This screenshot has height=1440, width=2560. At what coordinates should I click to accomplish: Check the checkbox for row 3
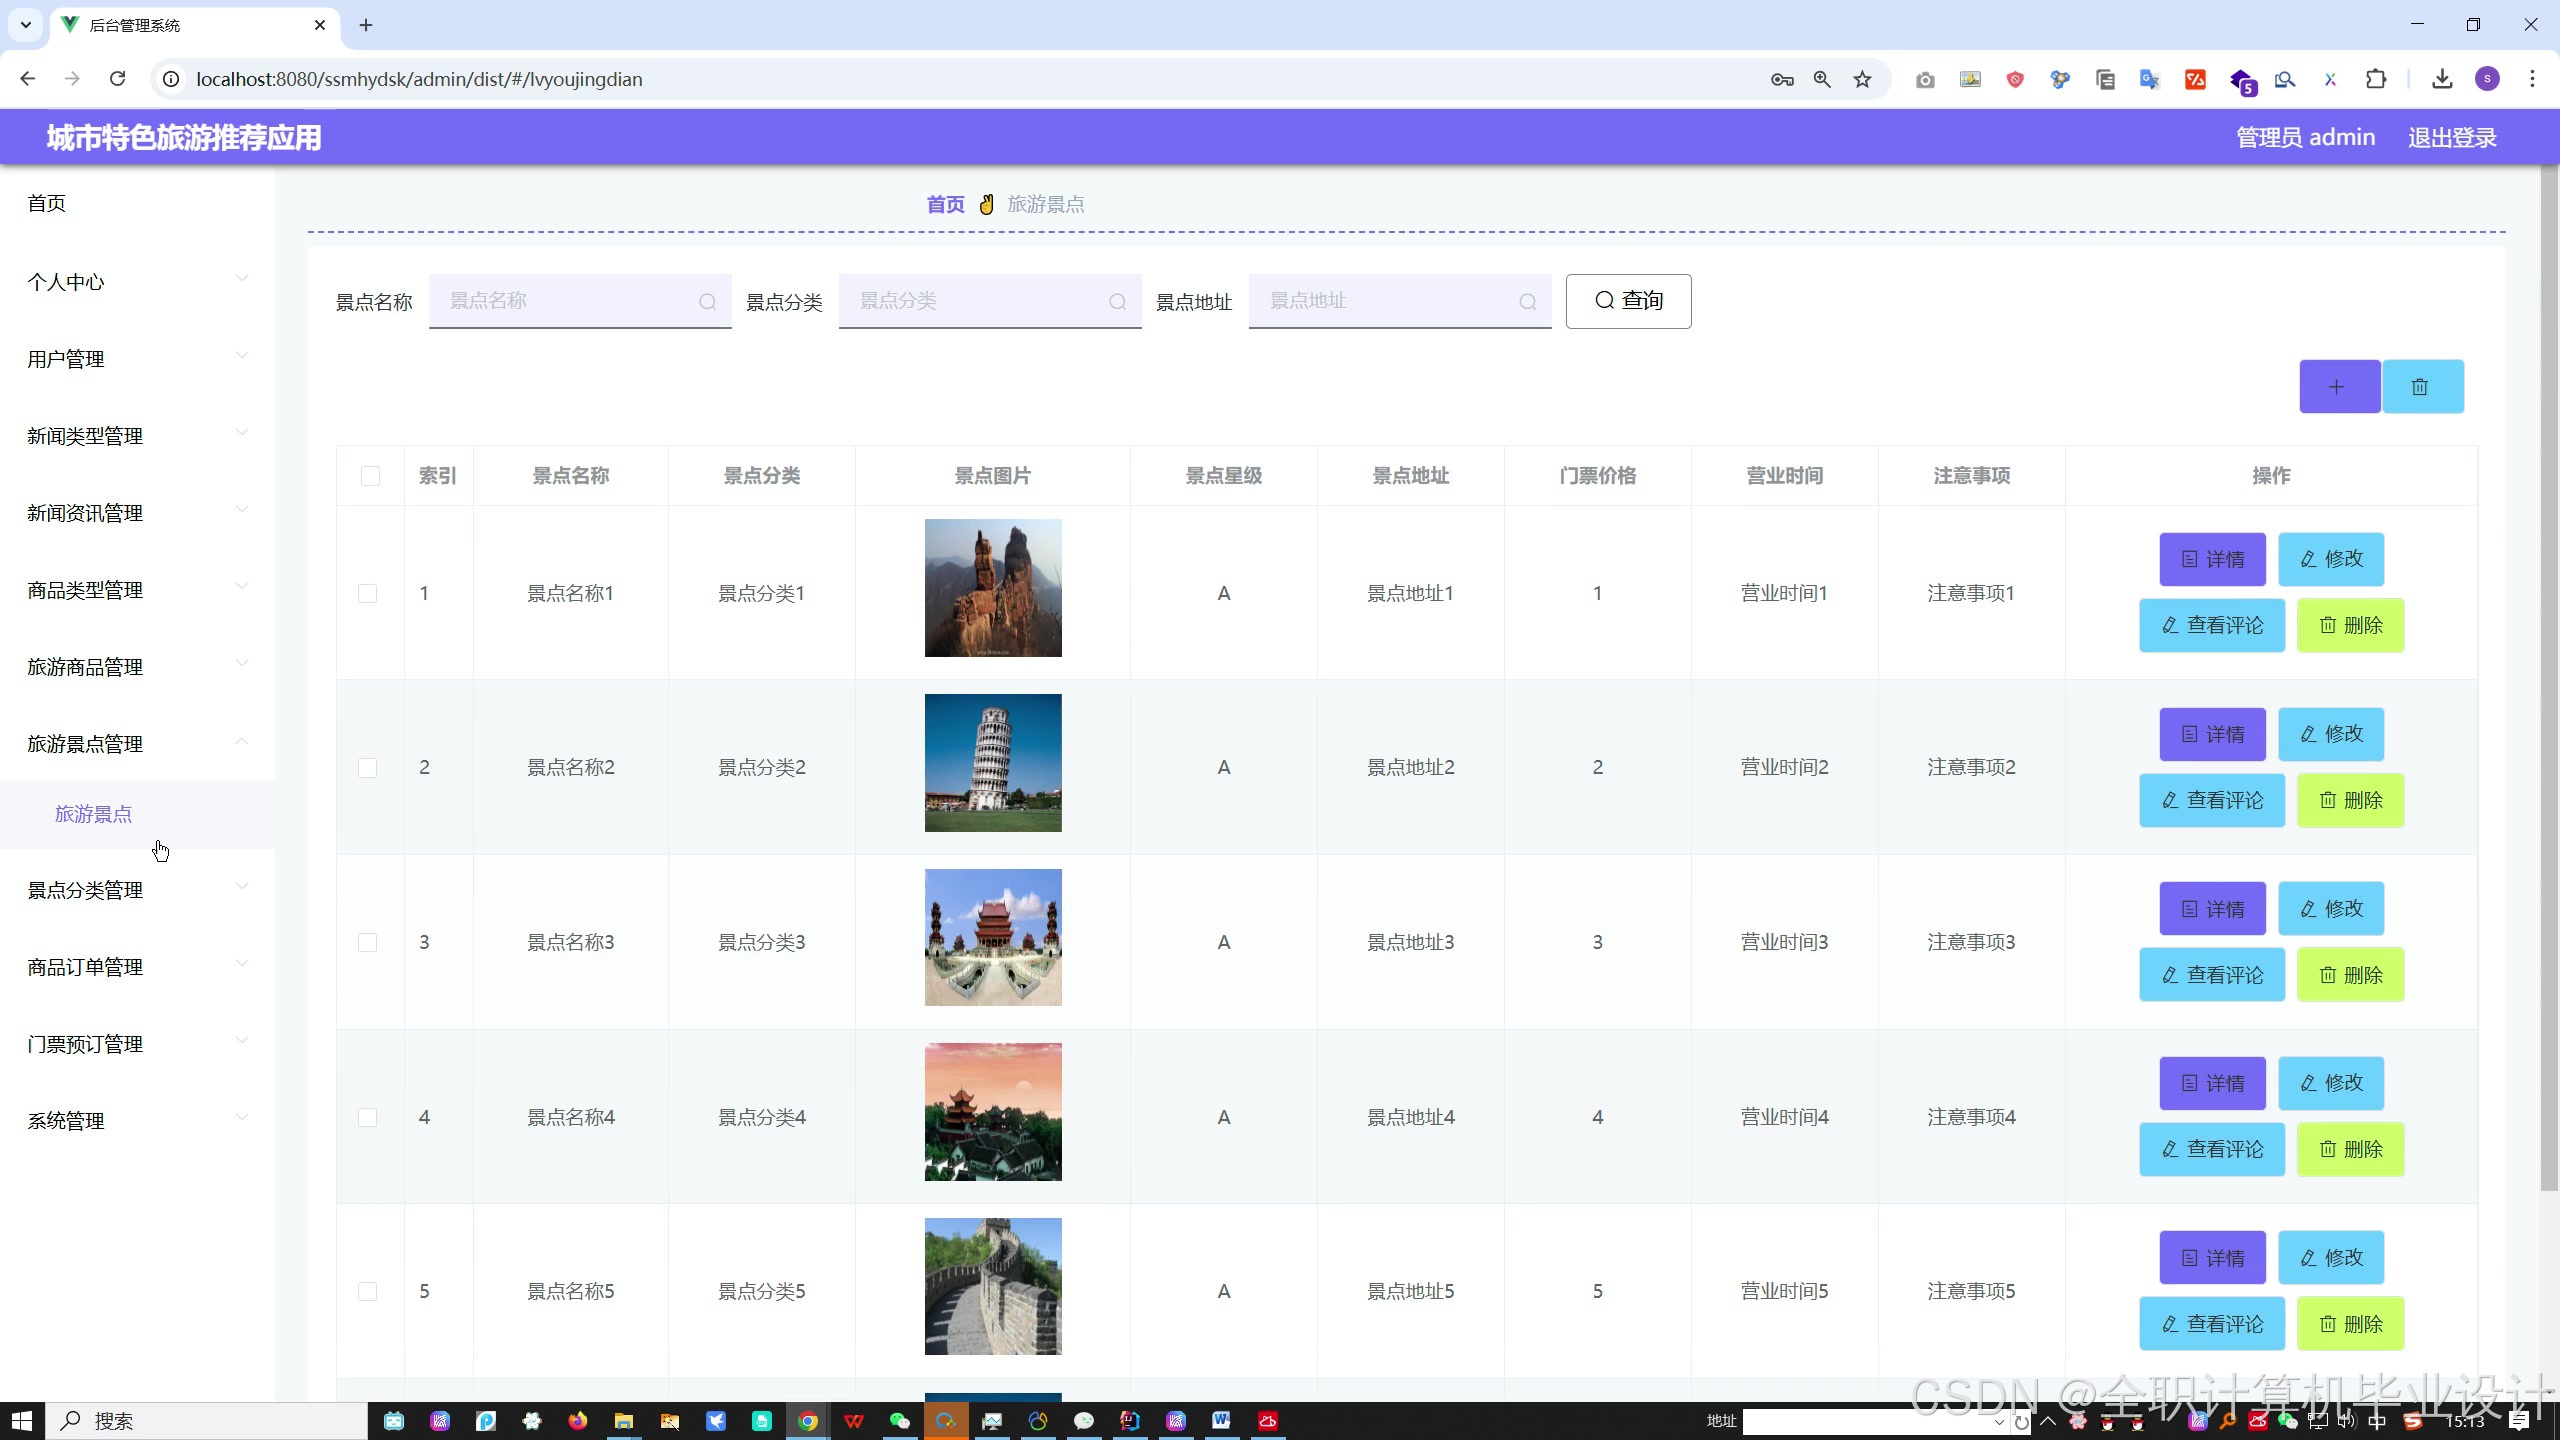(x=368, y=942)
